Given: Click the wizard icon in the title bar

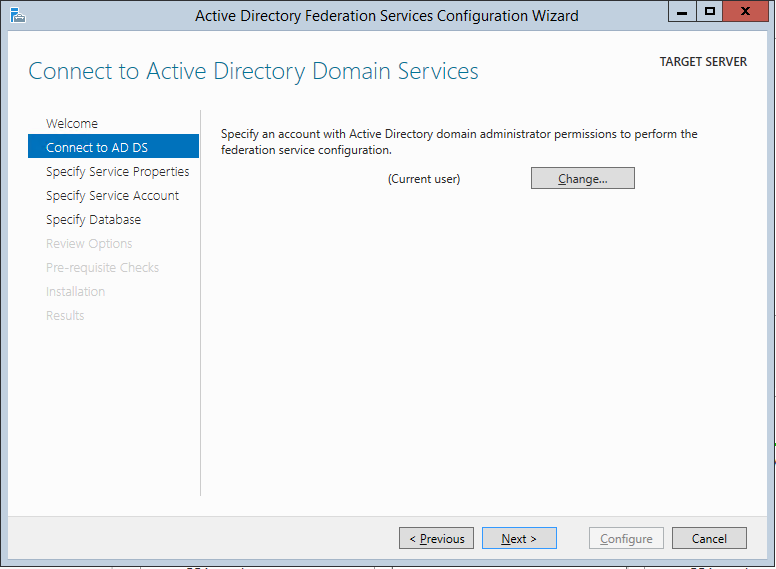Looking at the screenshot, I should point(17,14).
